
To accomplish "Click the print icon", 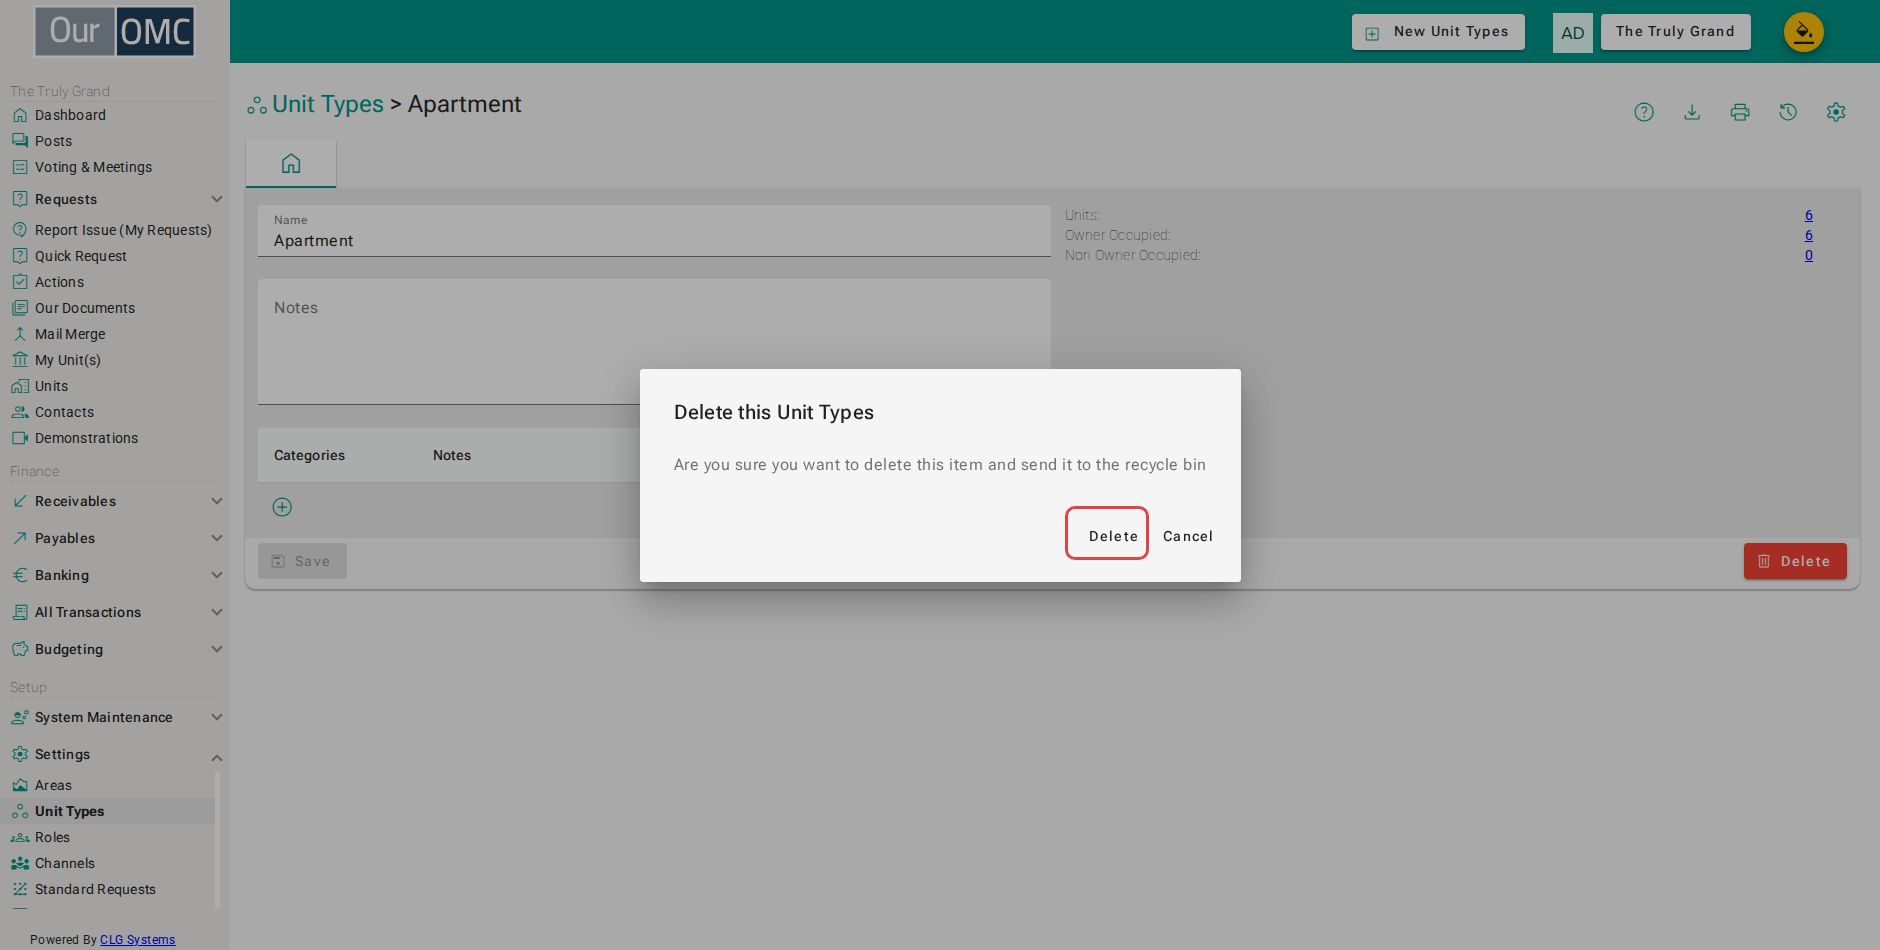I will (1740, 112).
